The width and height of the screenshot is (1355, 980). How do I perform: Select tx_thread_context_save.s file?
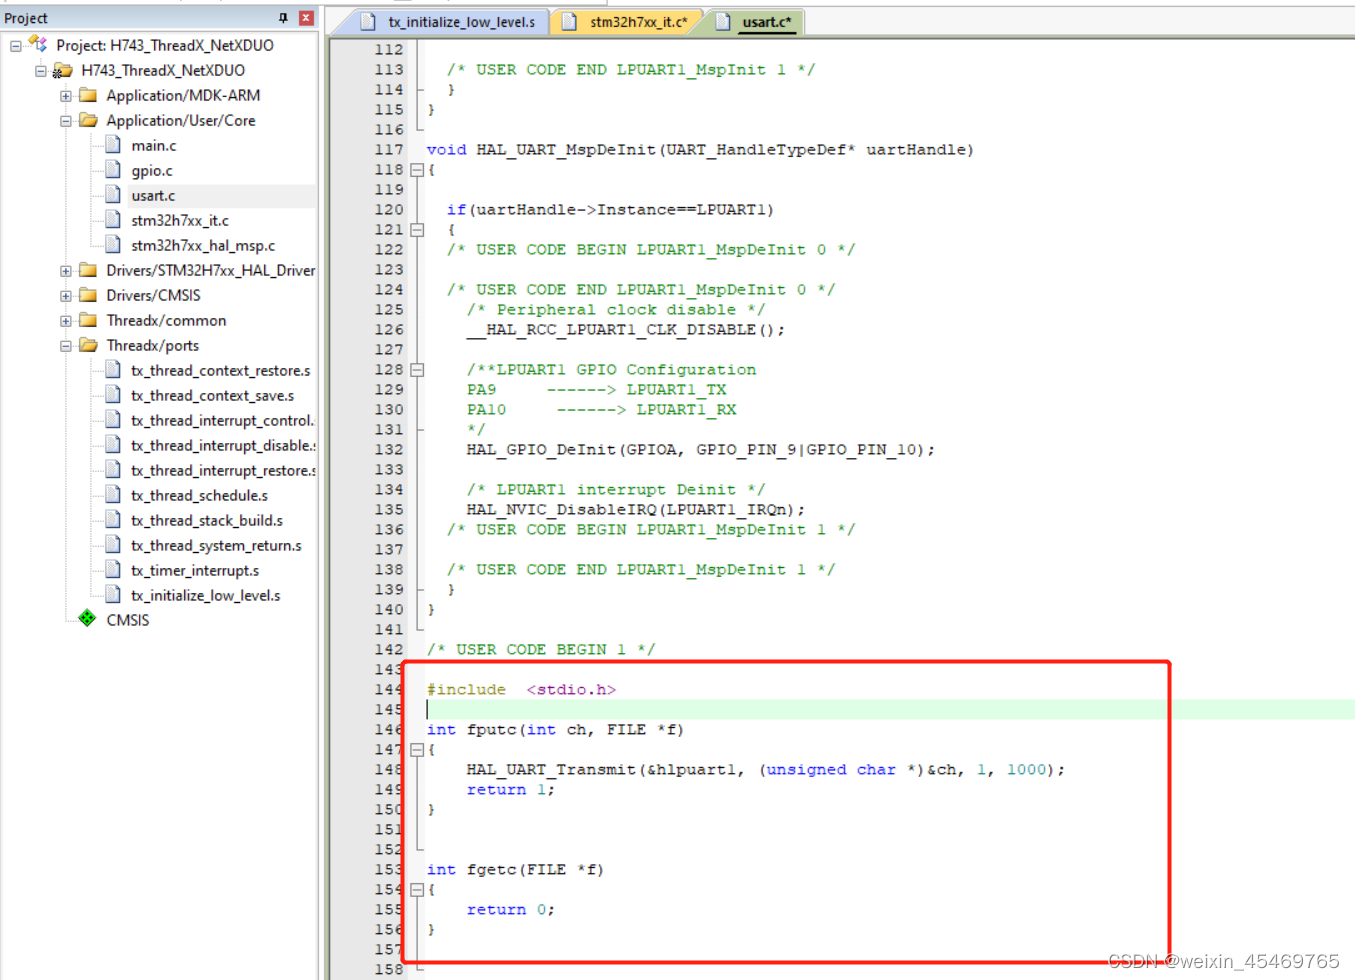pos(212,396)
